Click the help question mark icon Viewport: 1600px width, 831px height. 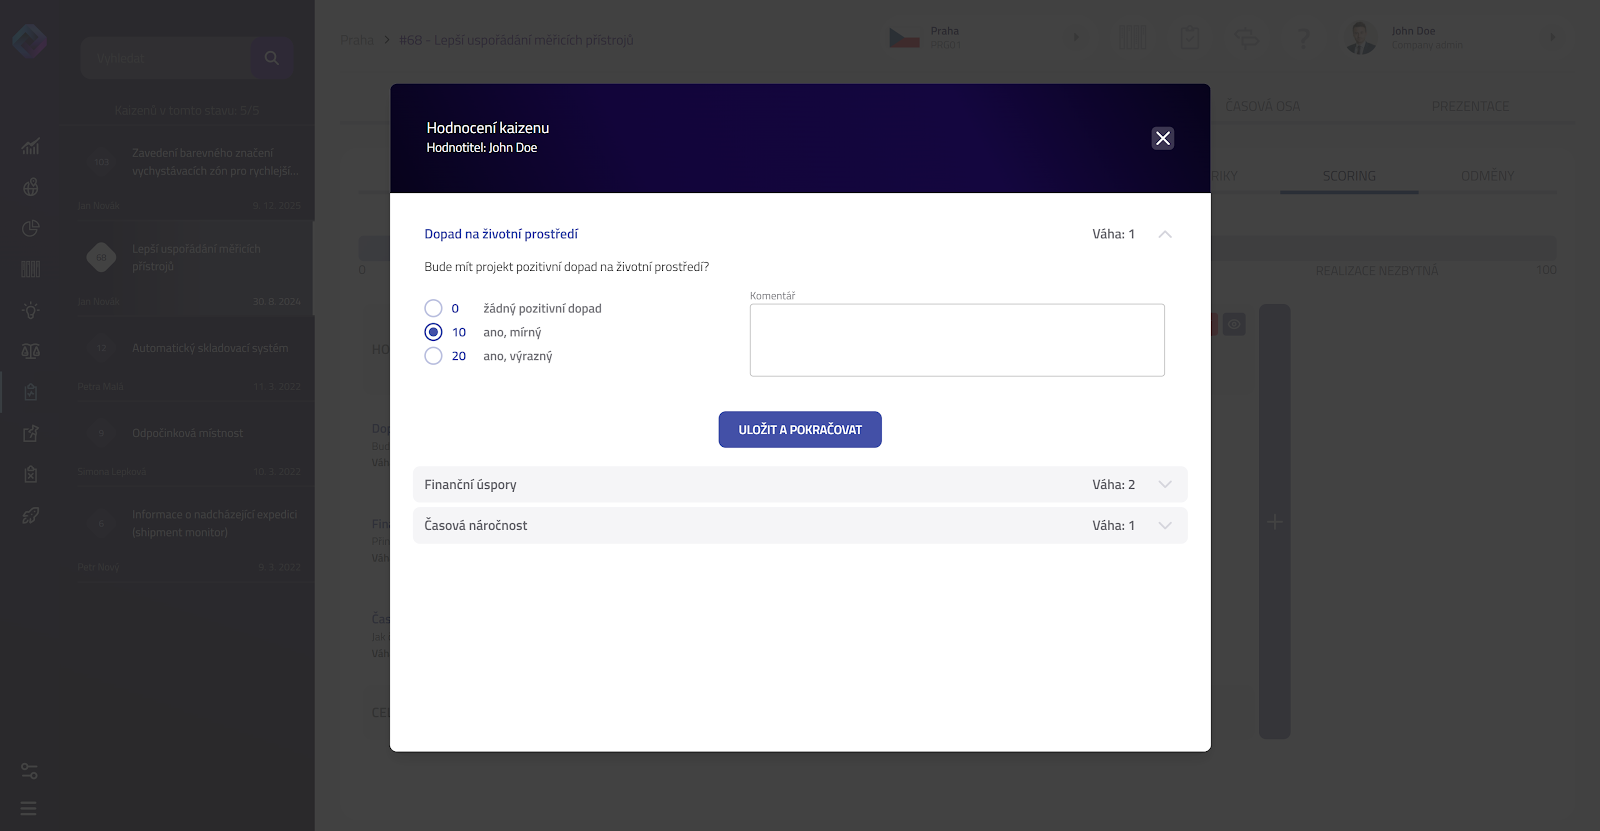click(x=1303, y=38)
